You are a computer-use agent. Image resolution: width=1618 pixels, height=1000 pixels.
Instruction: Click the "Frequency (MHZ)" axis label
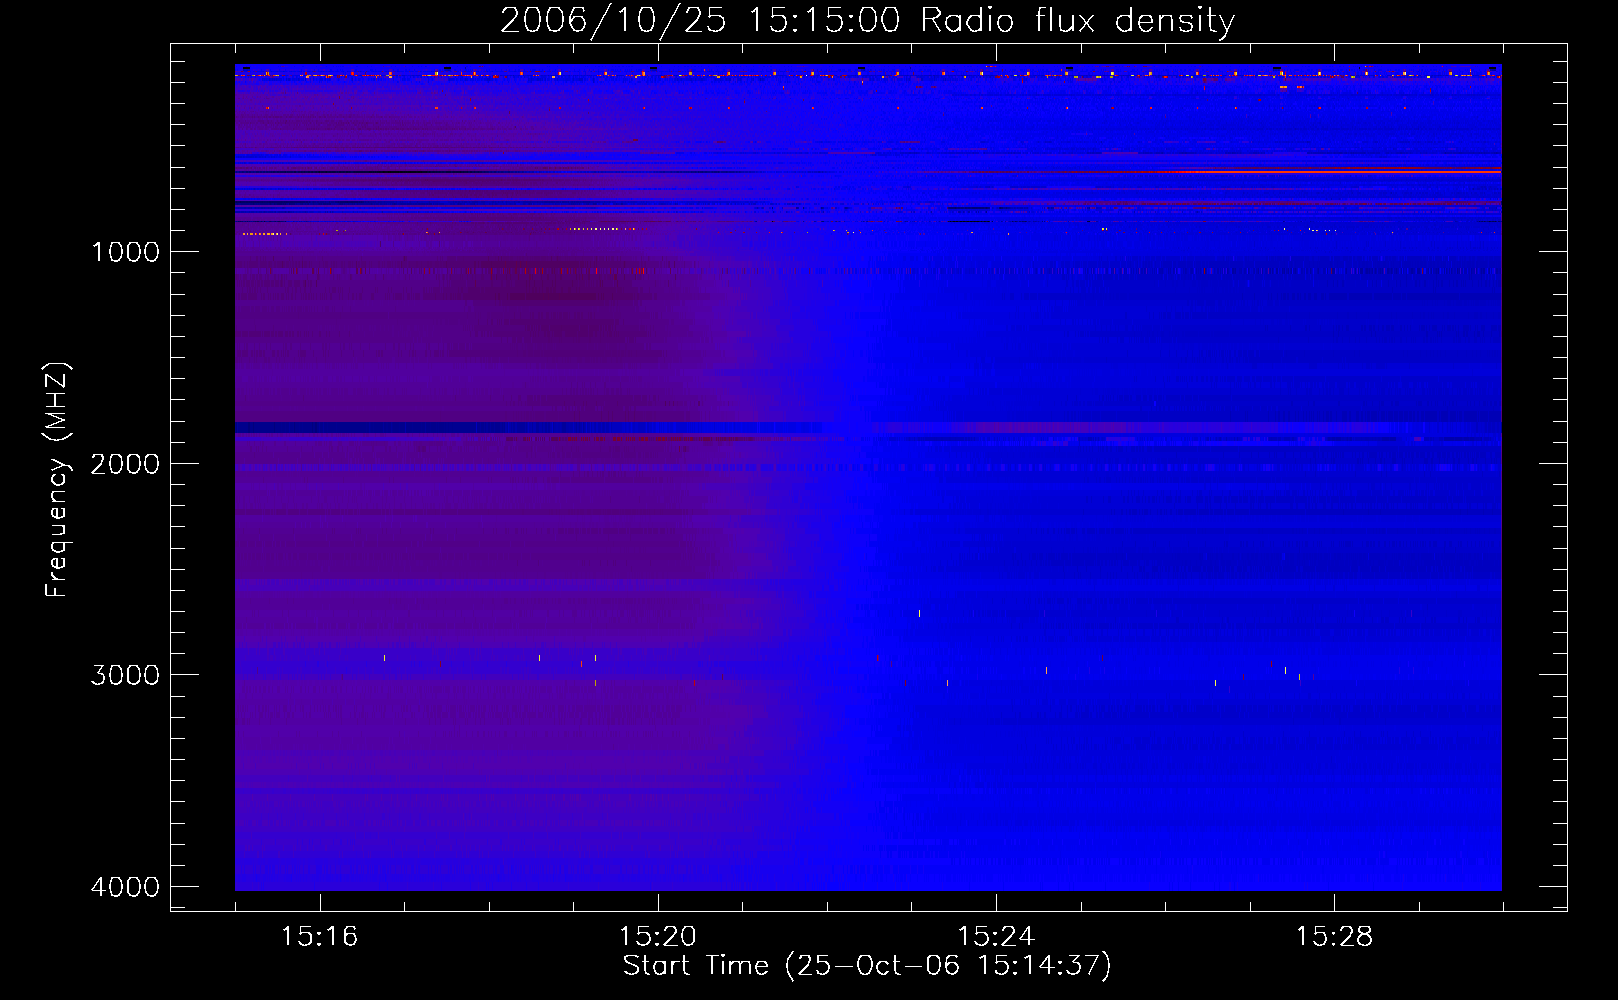56,480
